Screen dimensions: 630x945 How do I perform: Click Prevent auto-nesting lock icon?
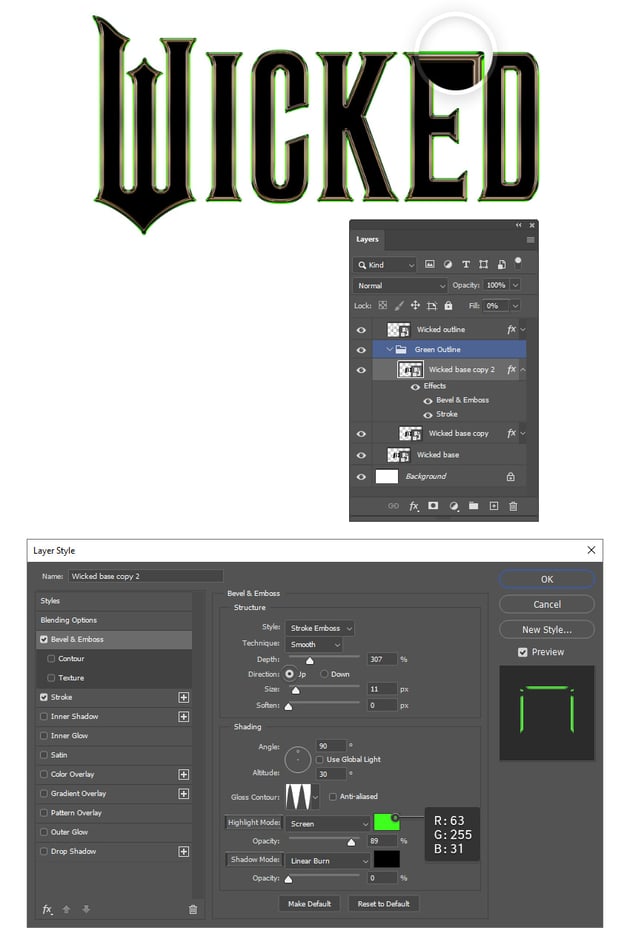tap(432, 306)
